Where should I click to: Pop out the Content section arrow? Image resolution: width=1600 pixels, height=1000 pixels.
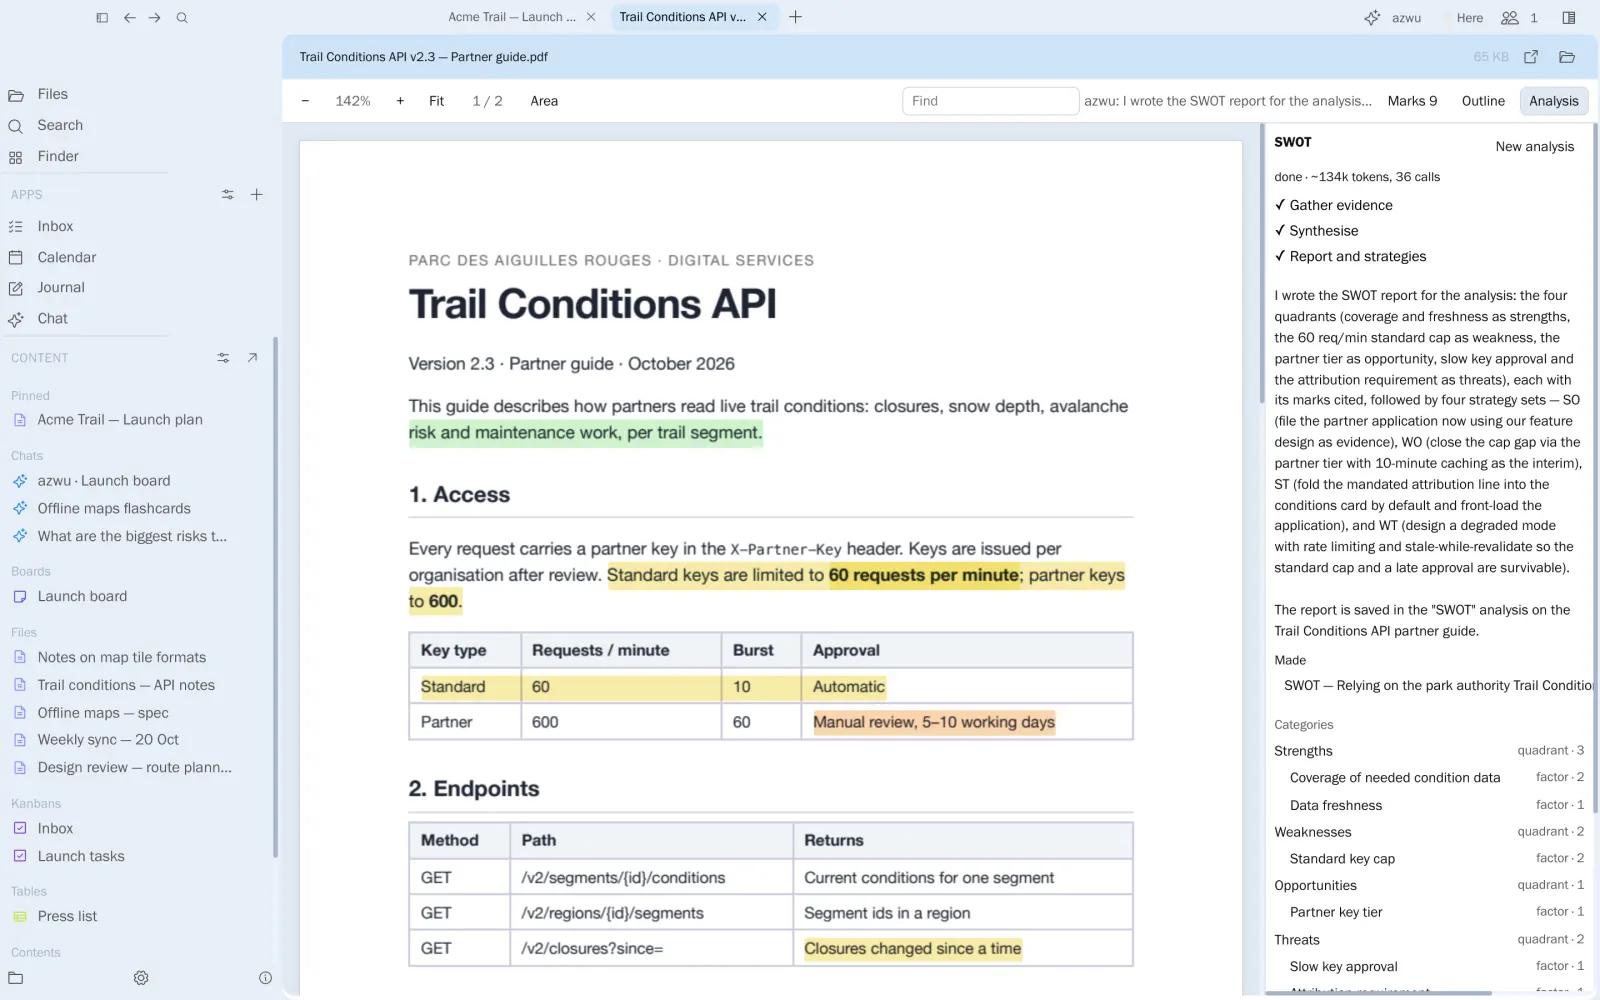tap(252, 358)
